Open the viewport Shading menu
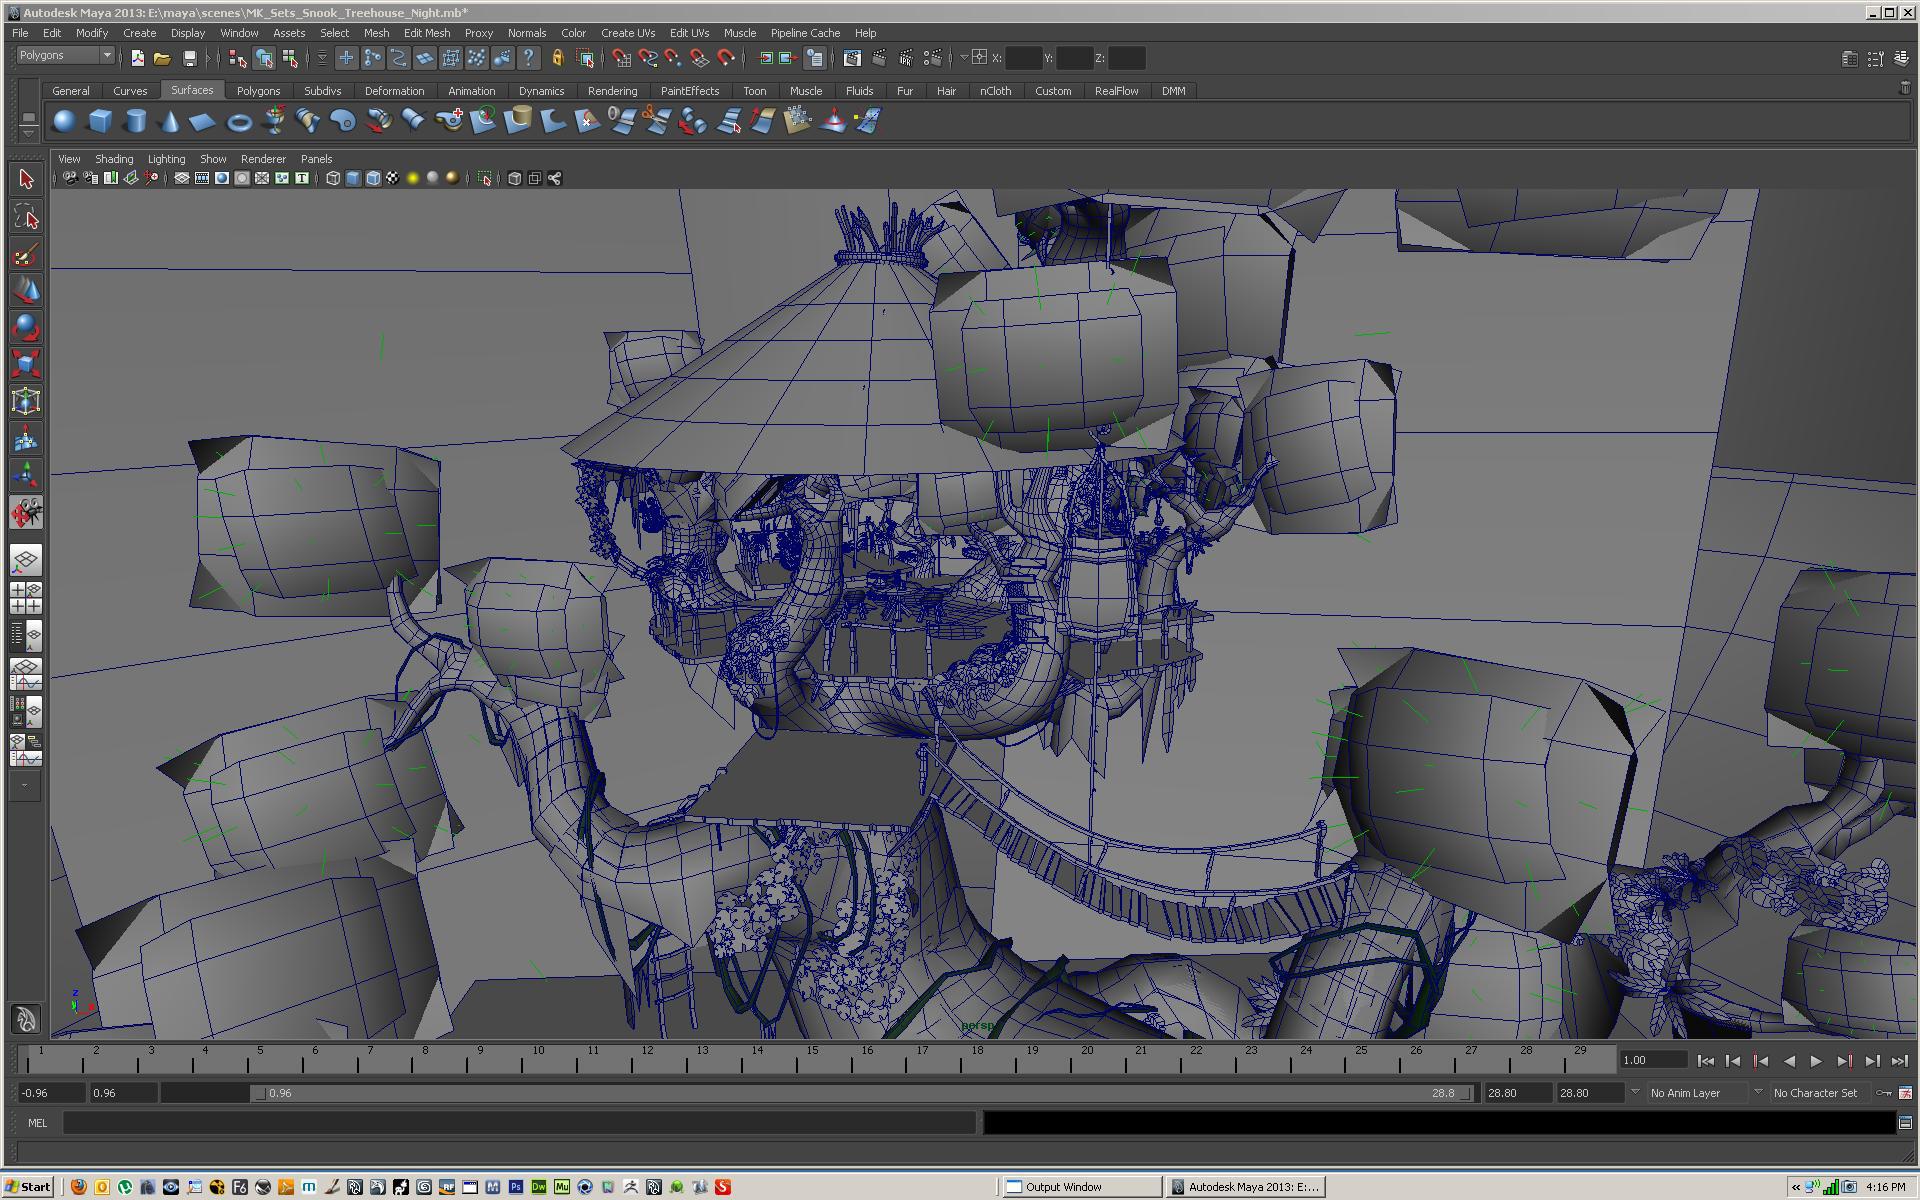Image resolution: width=1920 pixels, height=1200 pixels. [x=113, y=159]
